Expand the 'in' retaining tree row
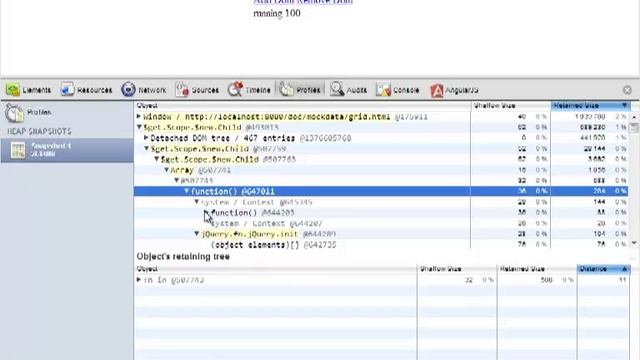 pyautogui.click(x=139, y=280)
